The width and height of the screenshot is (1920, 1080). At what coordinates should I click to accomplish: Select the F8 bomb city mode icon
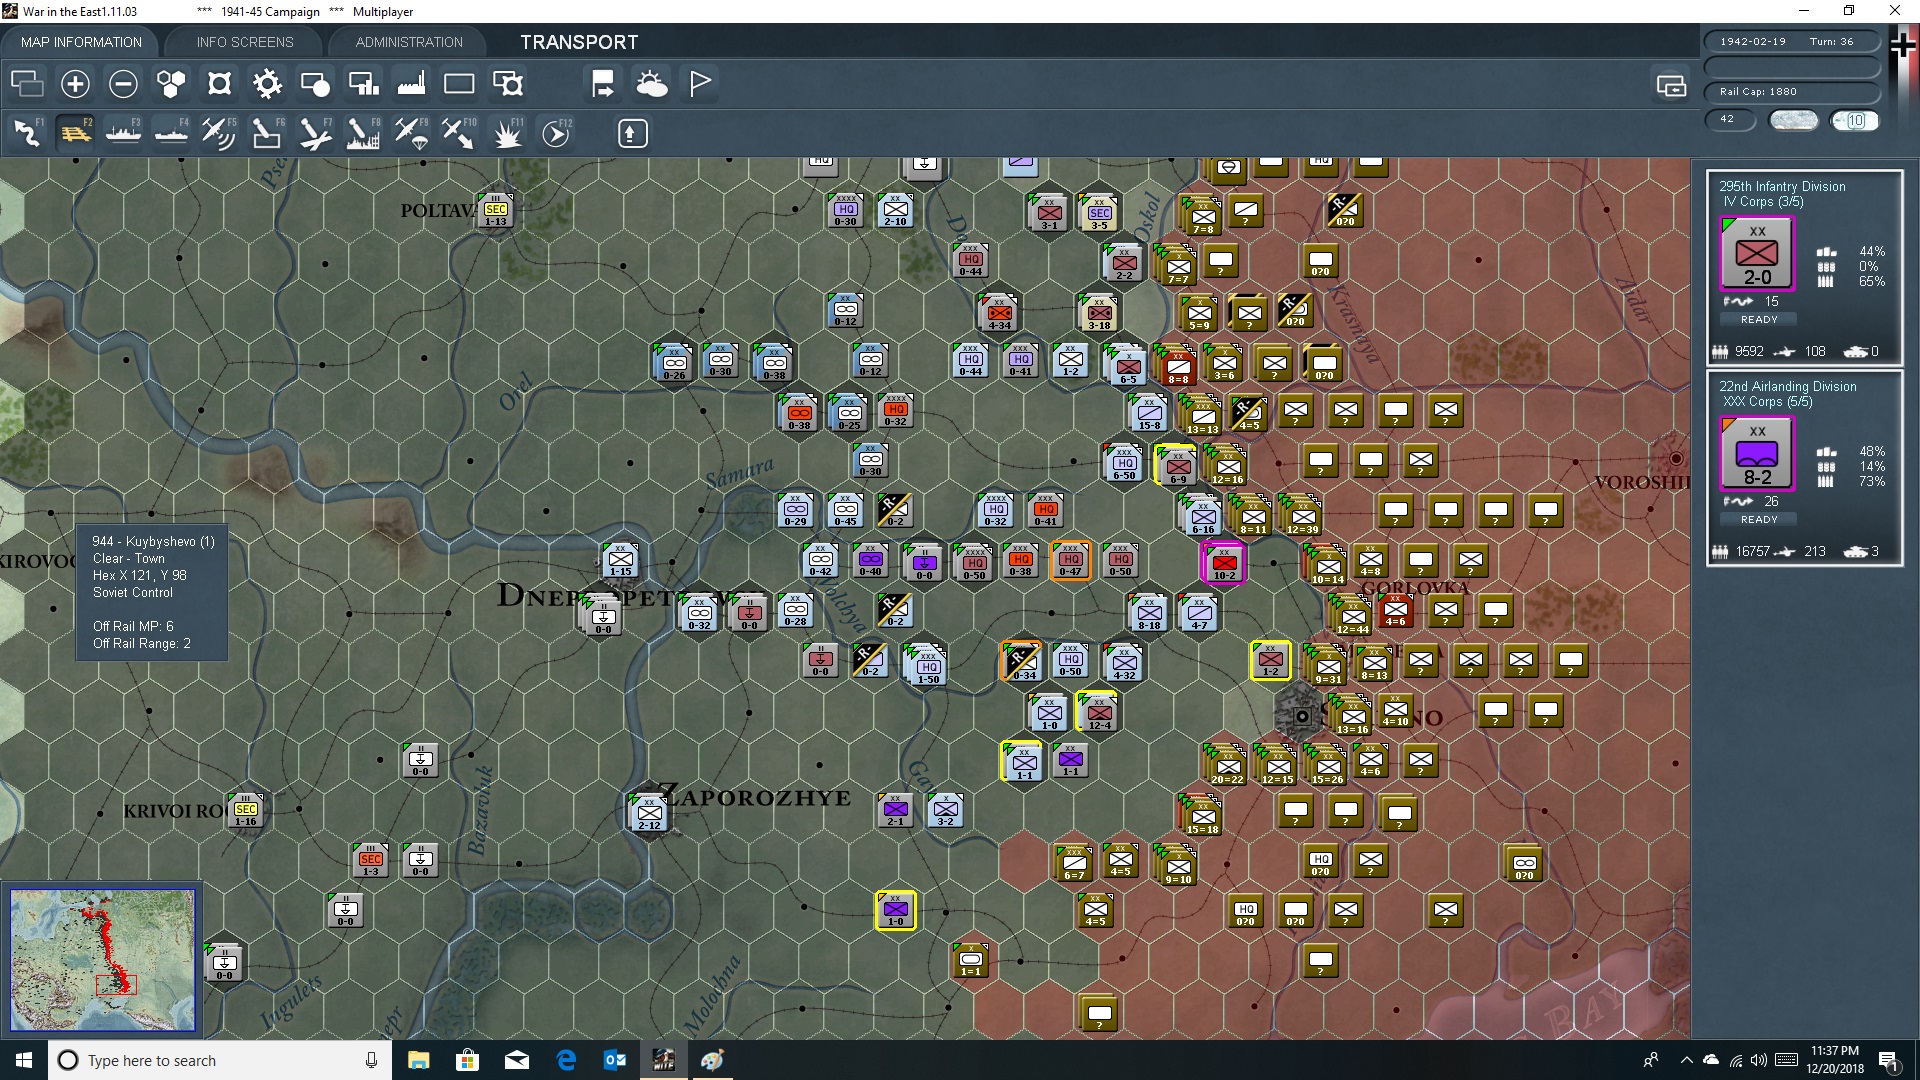363,133
